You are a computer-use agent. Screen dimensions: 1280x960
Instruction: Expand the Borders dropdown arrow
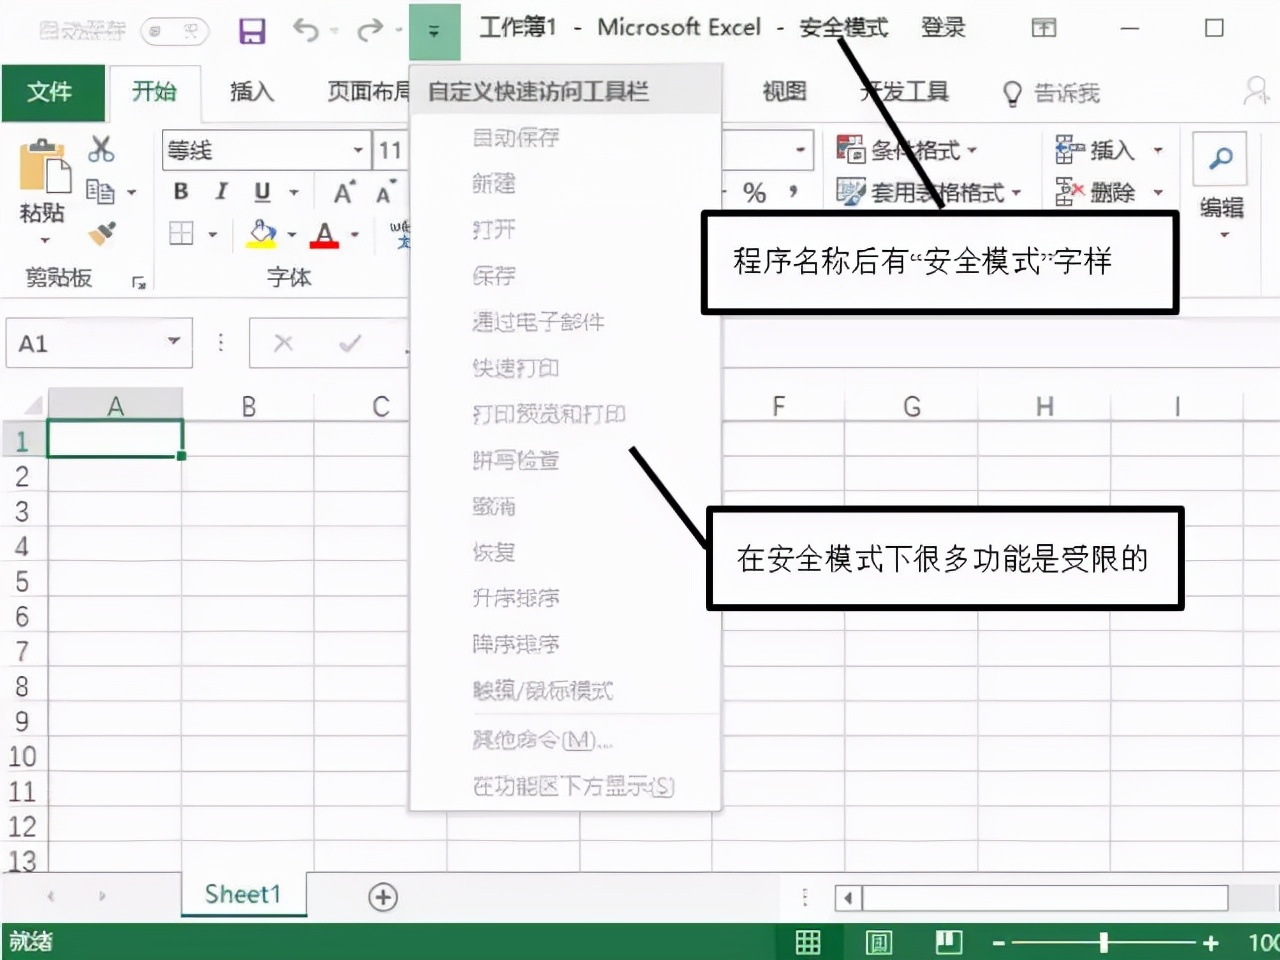(212, 235)
